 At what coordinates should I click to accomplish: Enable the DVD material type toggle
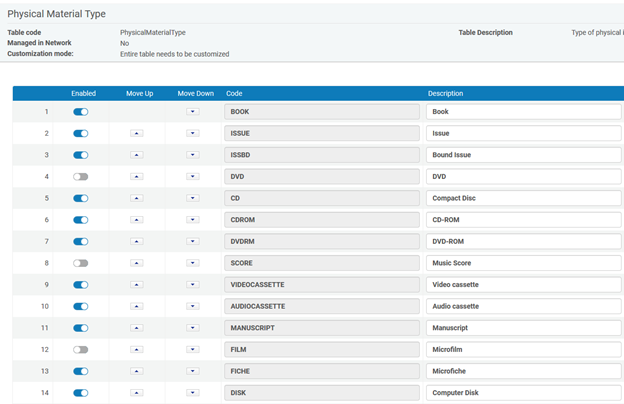[80, 176]
